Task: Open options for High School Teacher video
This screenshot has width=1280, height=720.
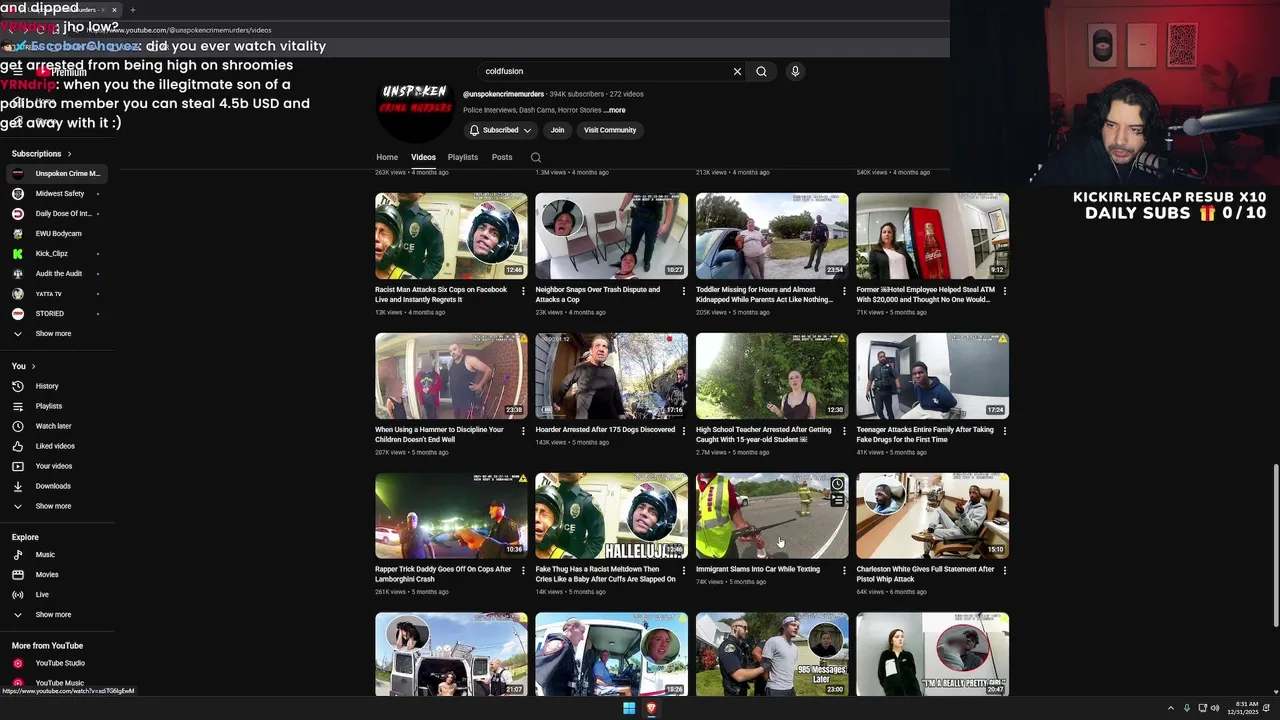Action: (x=844, y=431)
